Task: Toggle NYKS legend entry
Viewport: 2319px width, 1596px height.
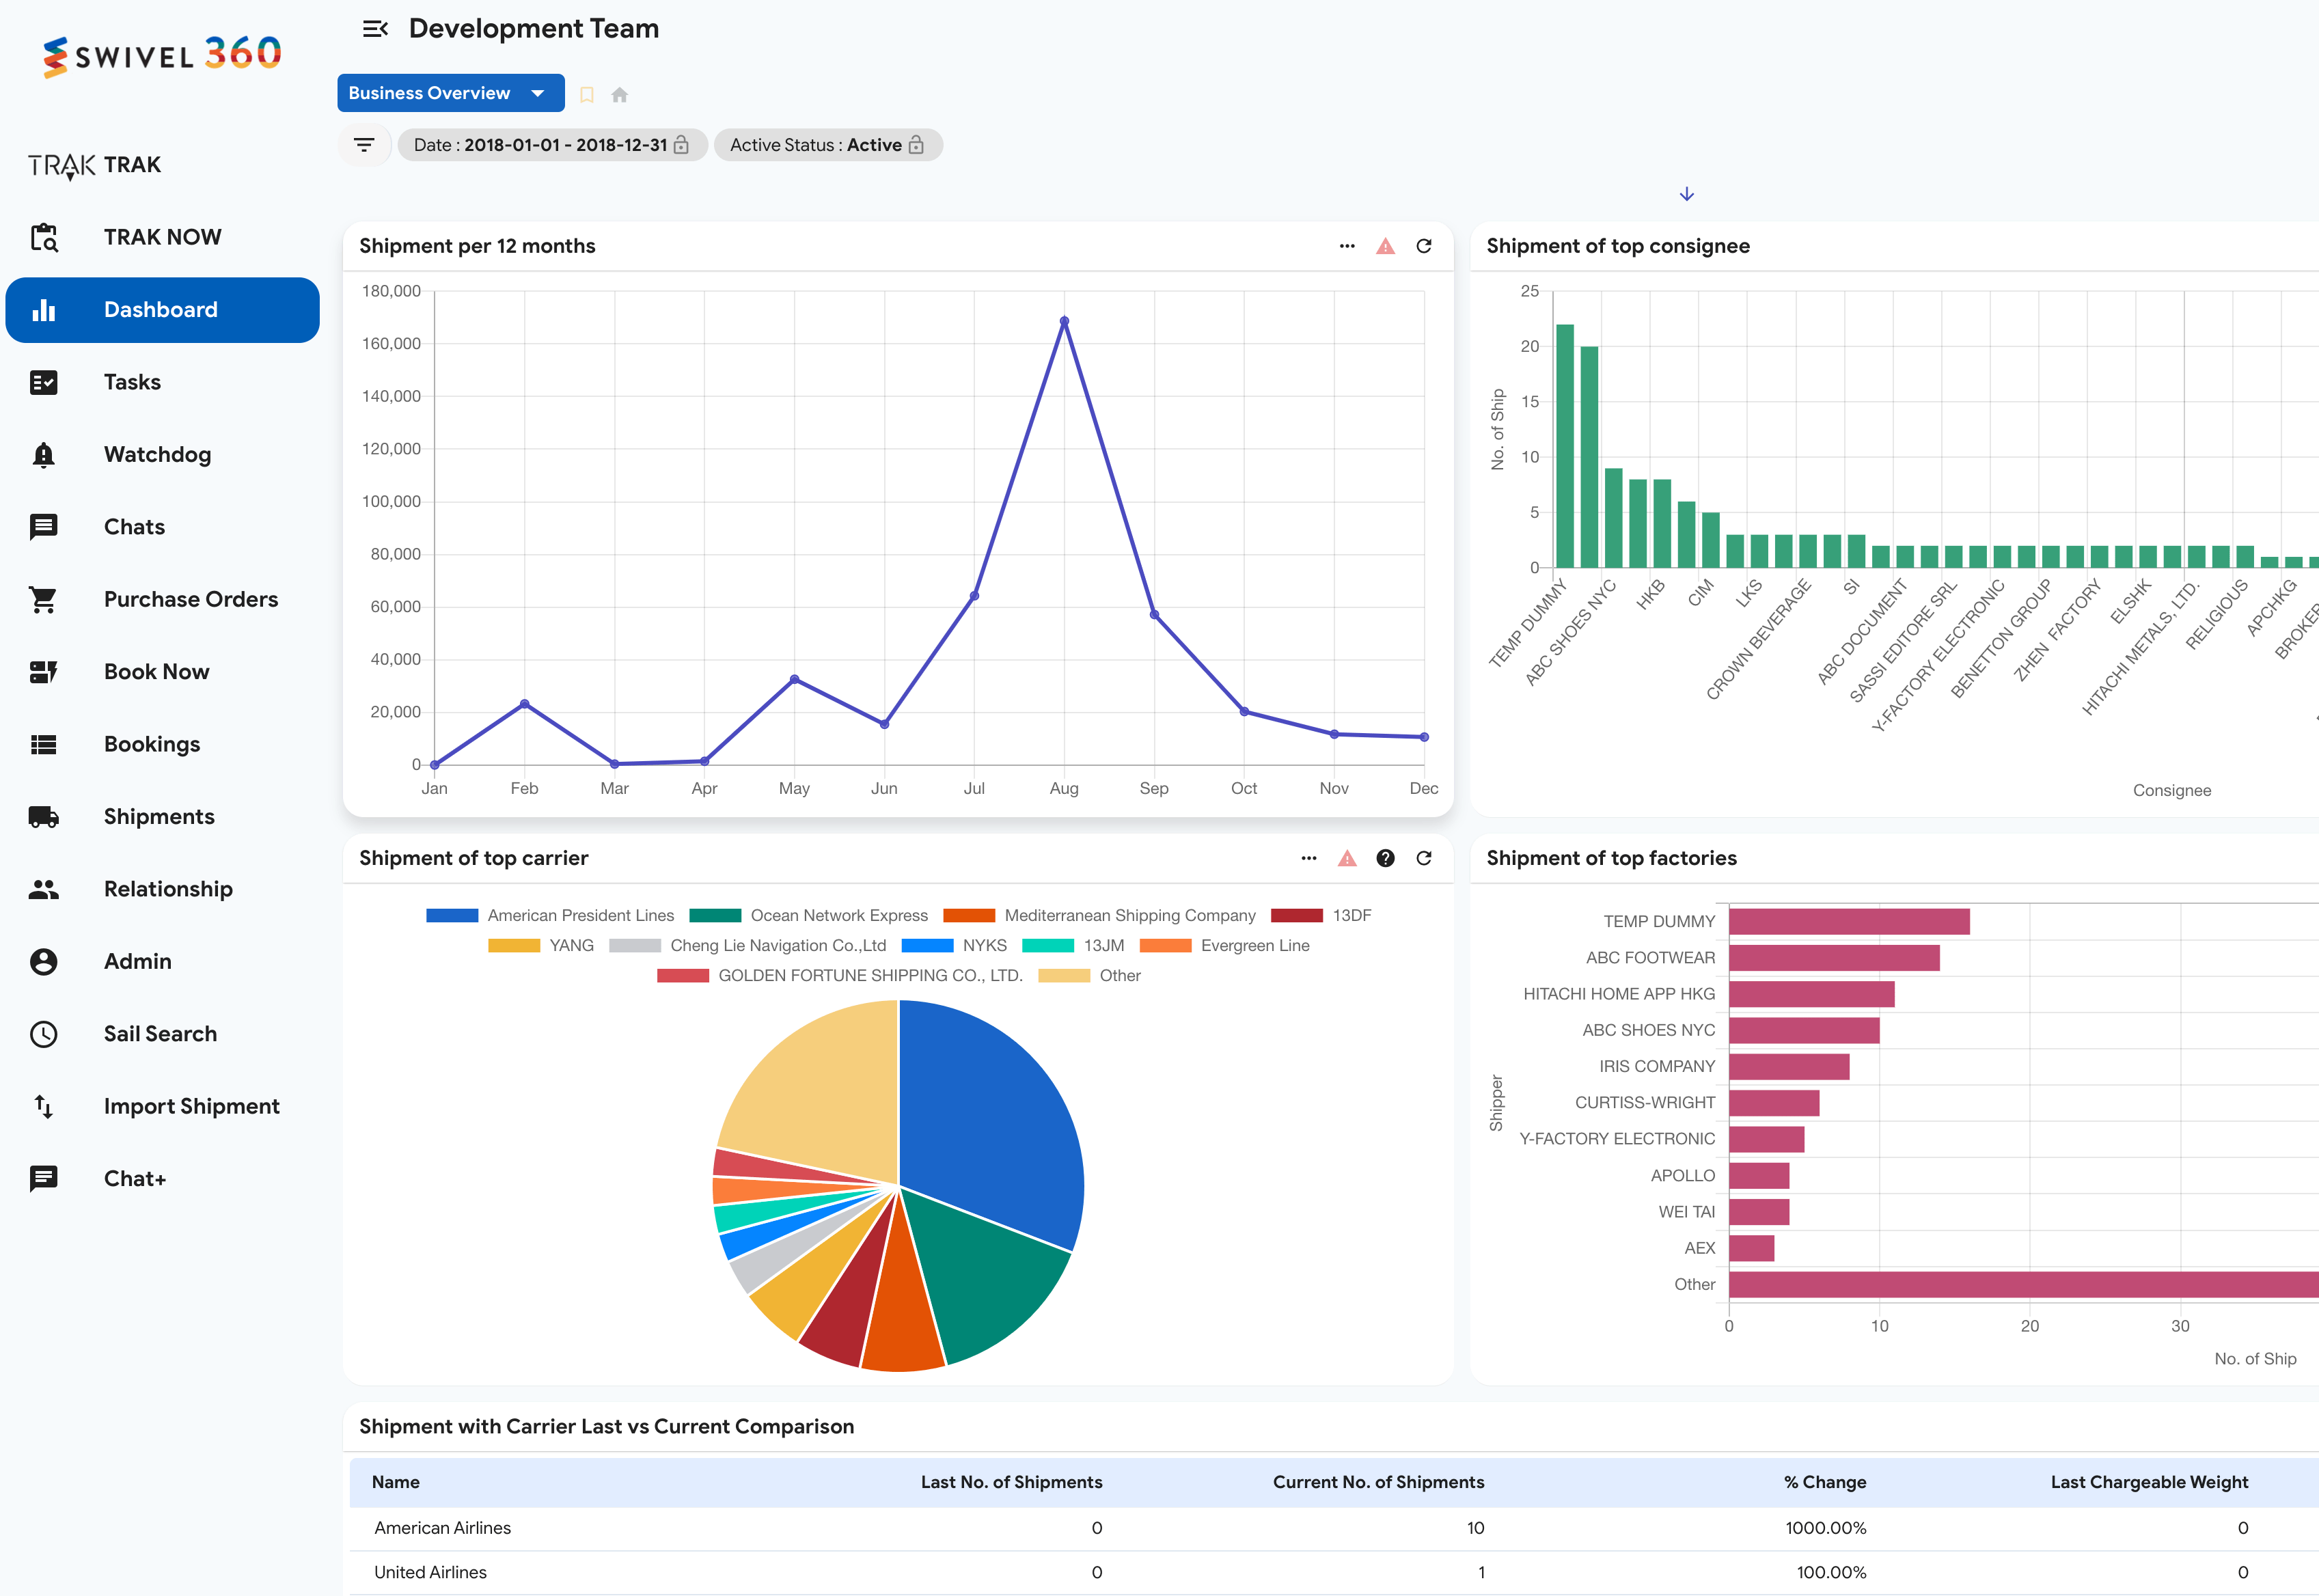Action: click(954, 946)
